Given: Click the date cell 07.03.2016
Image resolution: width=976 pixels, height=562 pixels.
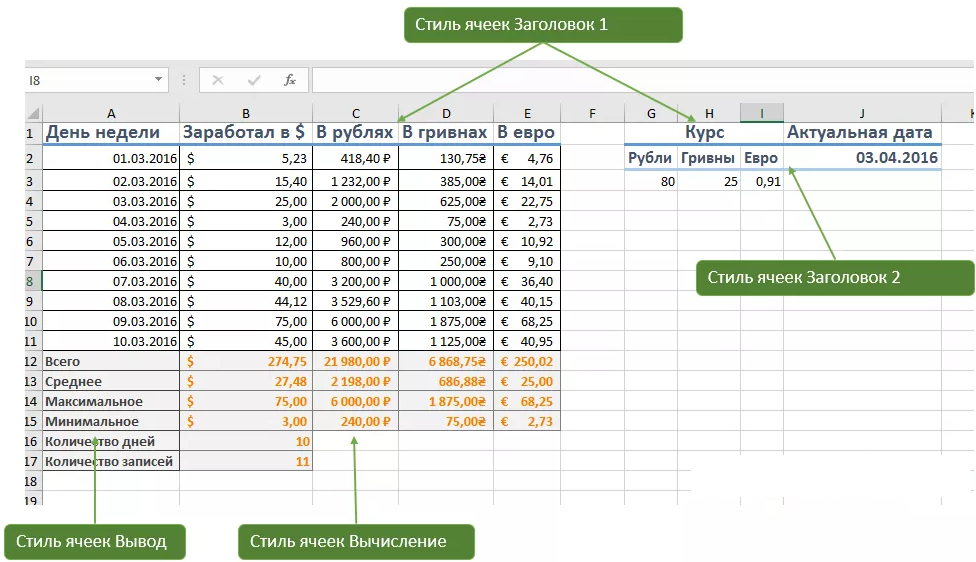Looking at the screenshot, I should 111,281.
